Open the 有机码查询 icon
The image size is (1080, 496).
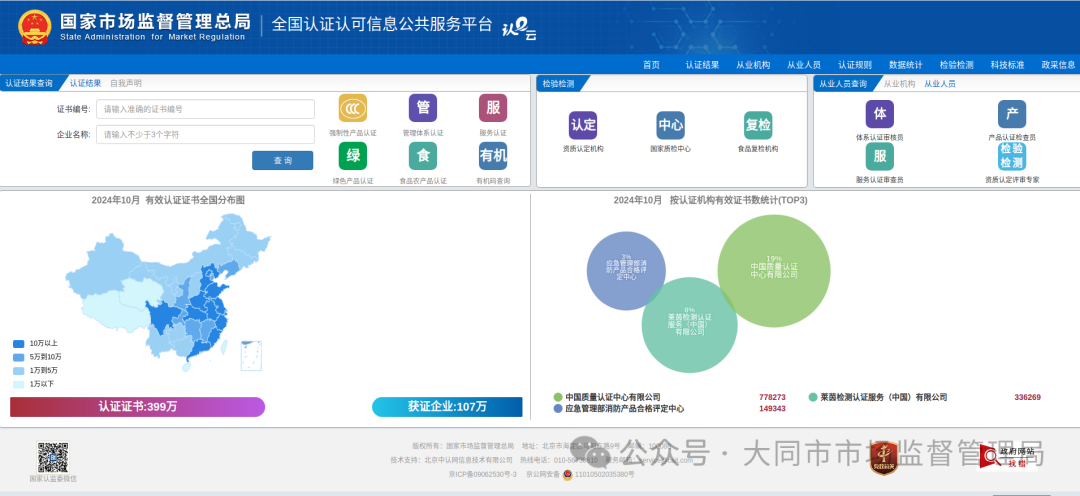[x=493, y=156]
